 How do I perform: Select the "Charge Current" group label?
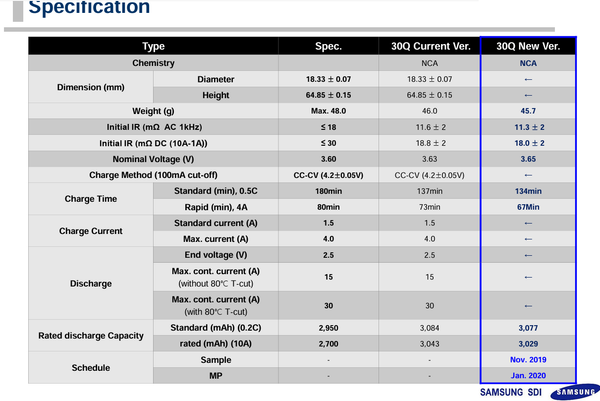point(91,231)
